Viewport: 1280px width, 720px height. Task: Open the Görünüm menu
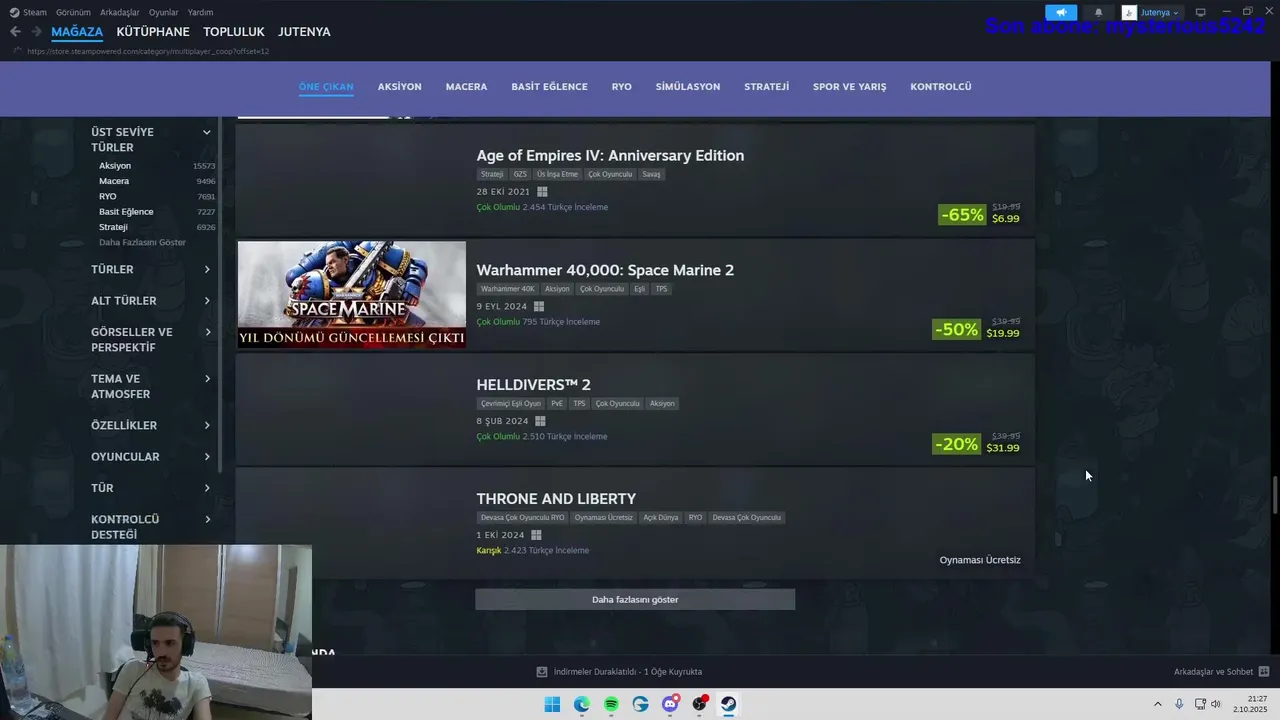[73, 12]
